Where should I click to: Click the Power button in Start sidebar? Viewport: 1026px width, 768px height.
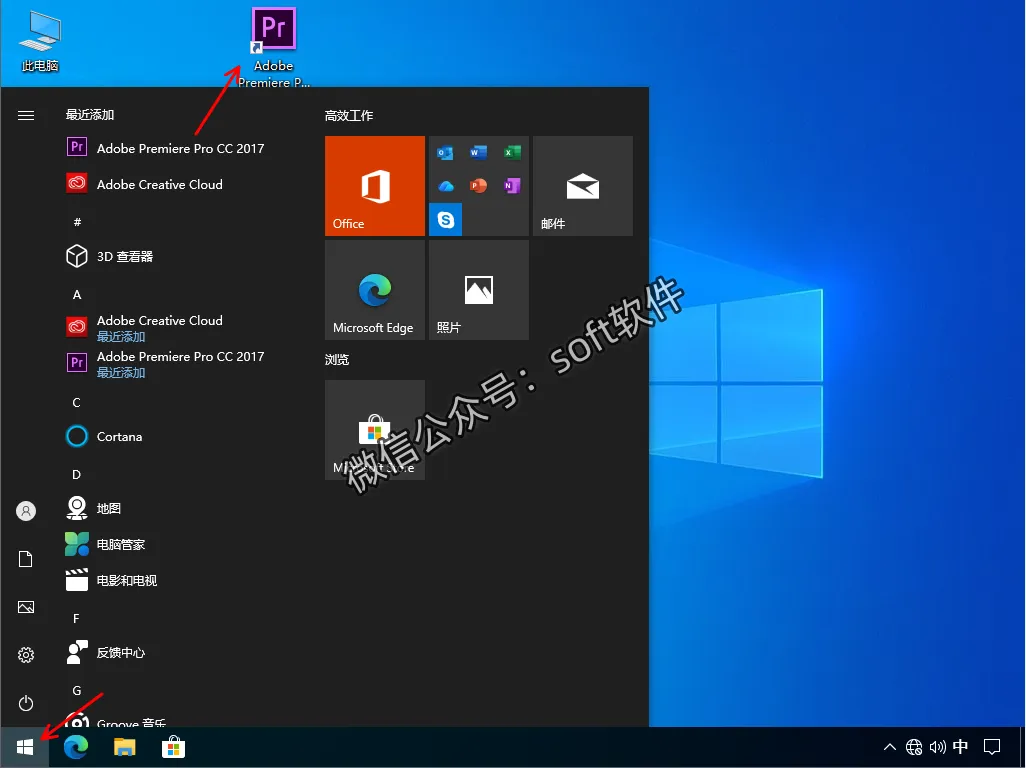point(26,703)
